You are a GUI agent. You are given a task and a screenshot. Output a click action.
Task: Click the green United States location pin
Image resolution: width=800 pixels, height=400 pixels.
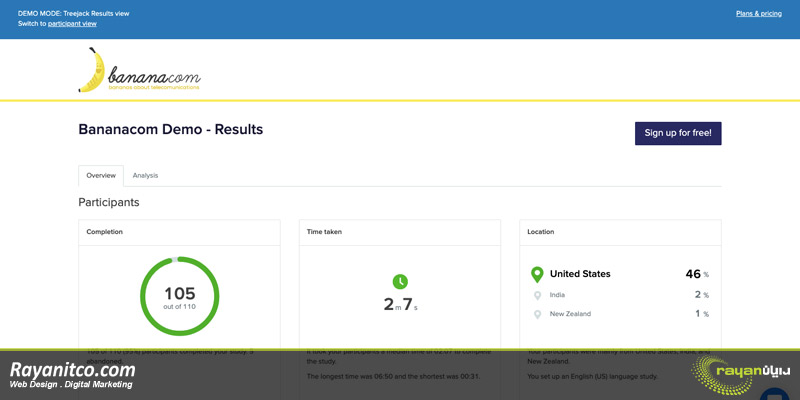click(537, 274)
